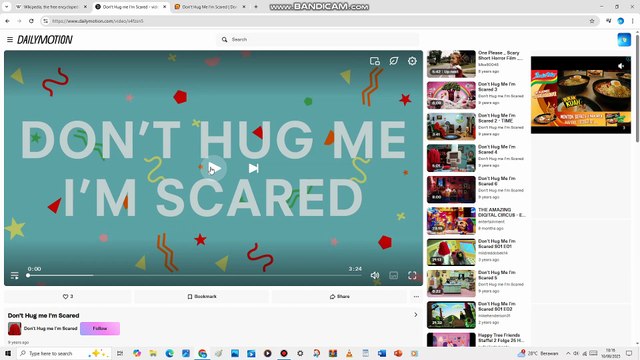
Task: Switch to the Wikipedia browser tab
Action: (51, 7)
